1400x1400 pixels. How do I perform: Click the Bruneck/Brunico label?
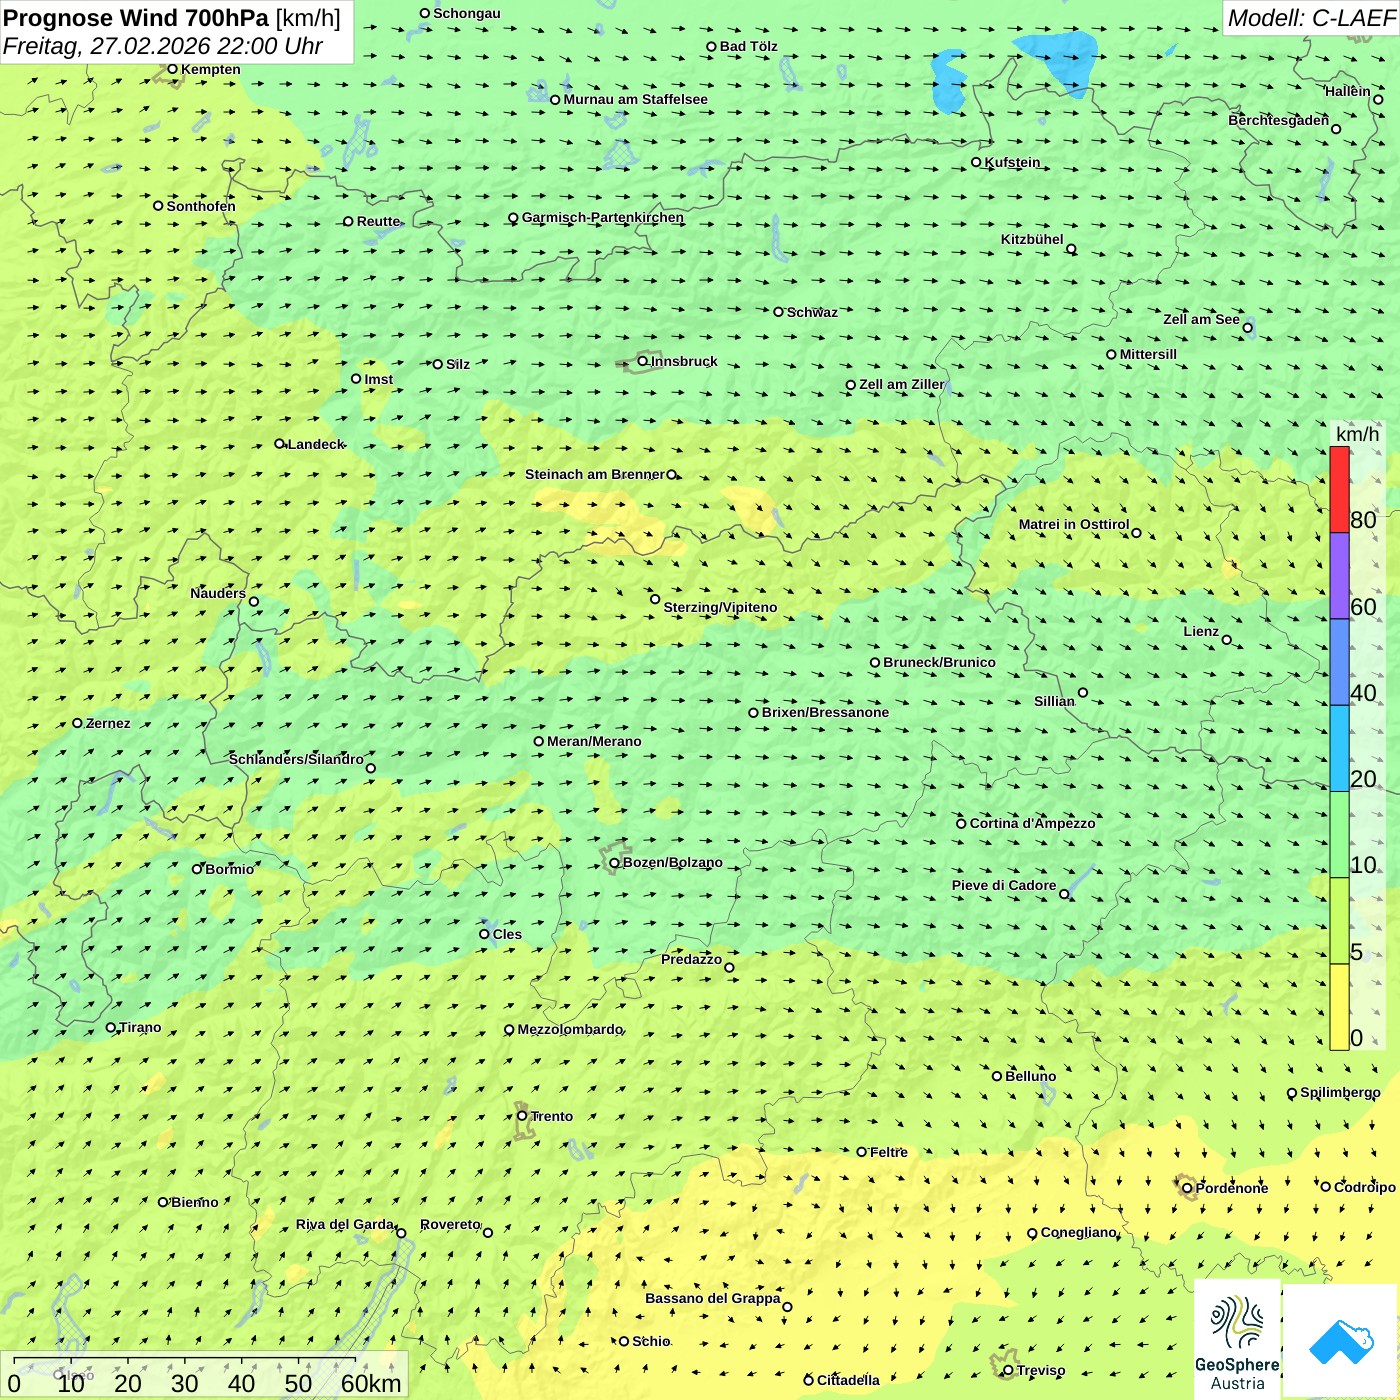[x=939, y=662]
